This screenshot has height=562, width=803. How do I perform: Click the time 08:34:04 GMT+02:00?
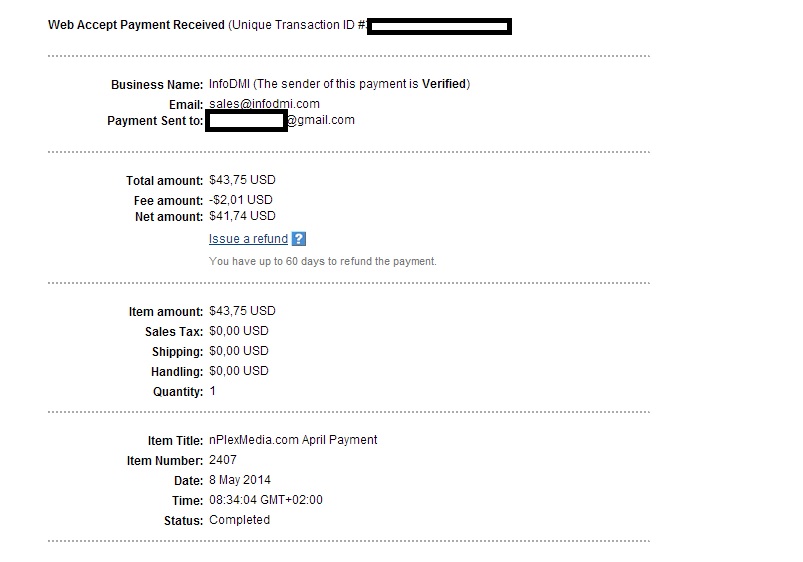coord(266,500)
